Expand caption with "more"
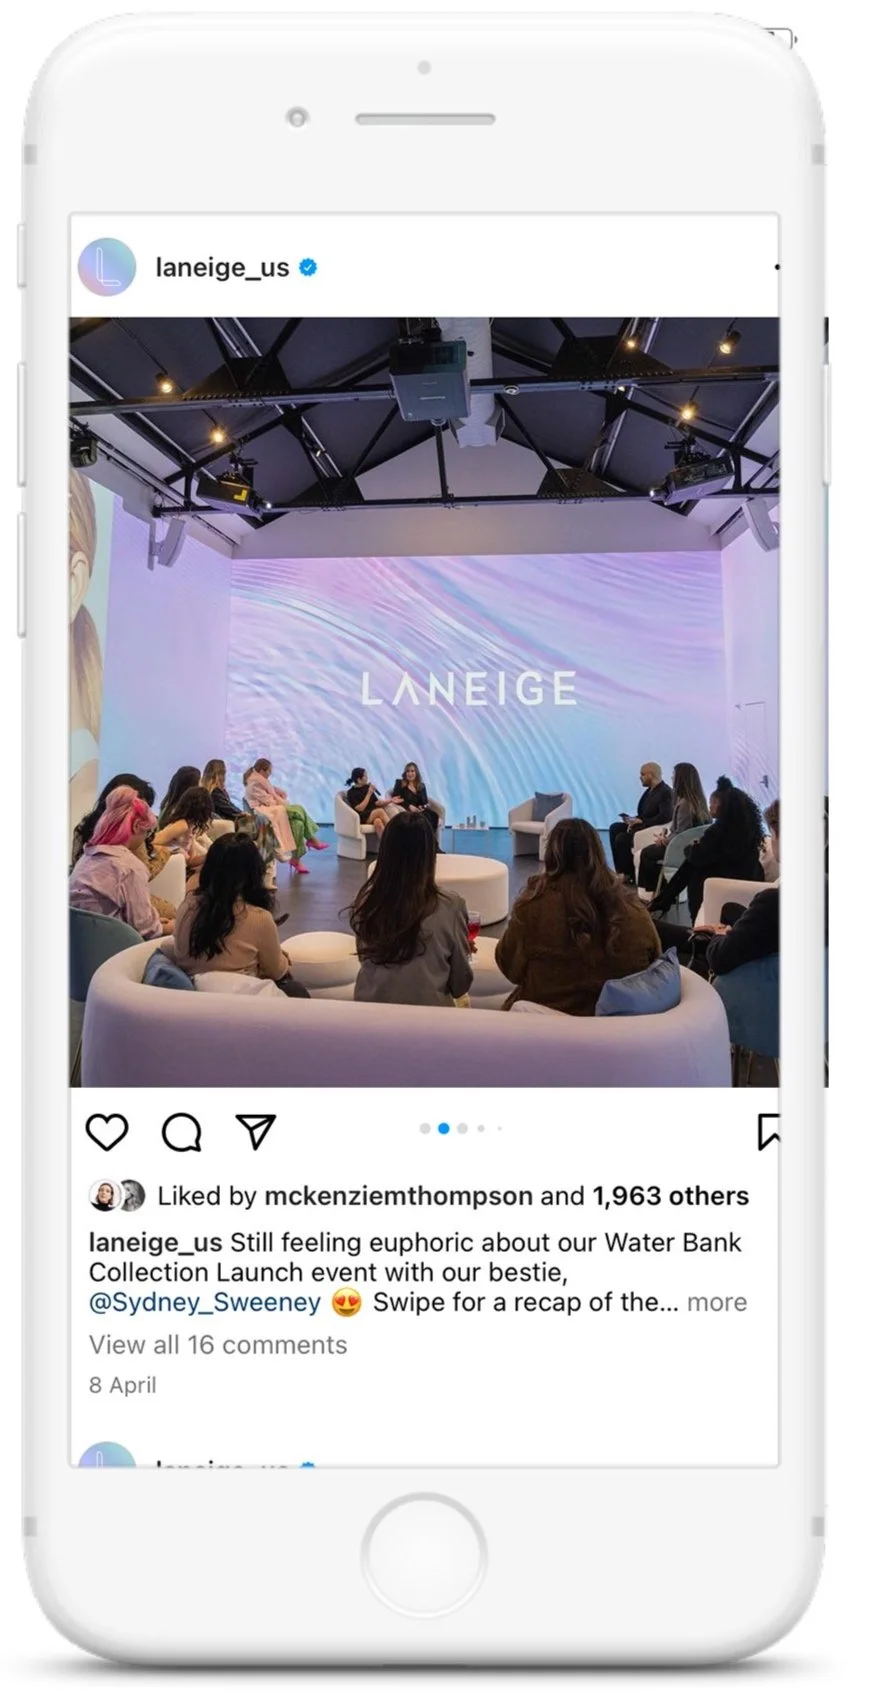This screenshot has height=1693, width=886. [x=717, y=1302]
